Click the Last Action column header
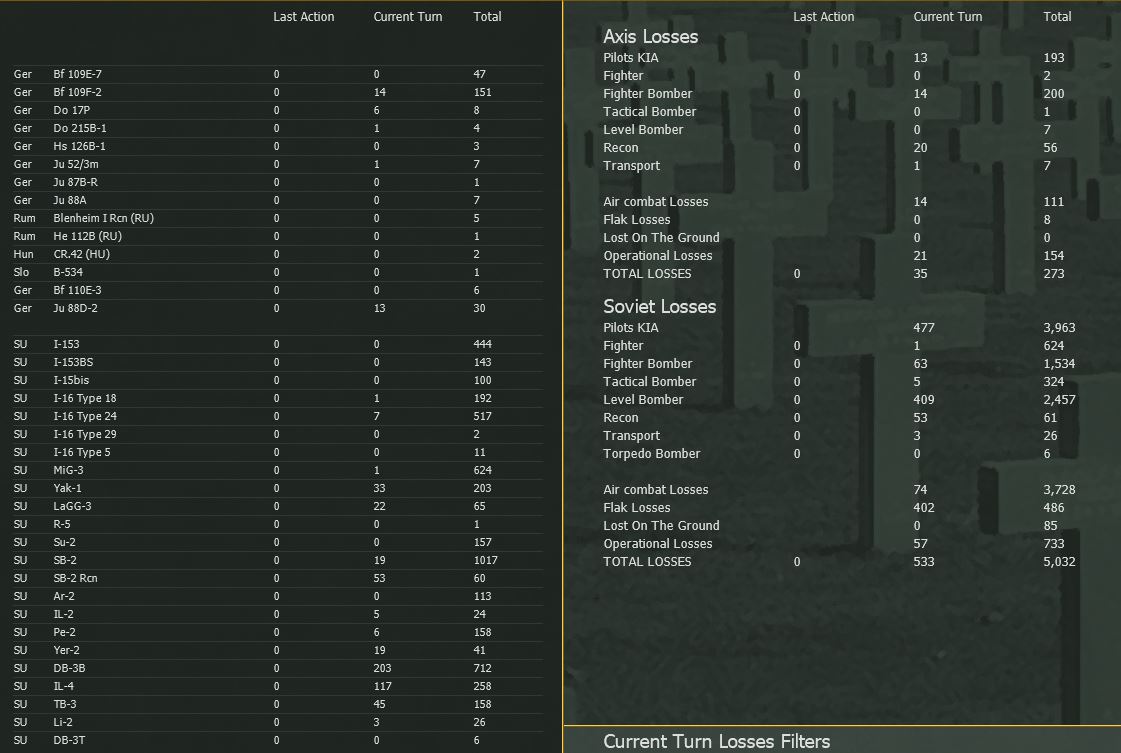 [303, 16]
